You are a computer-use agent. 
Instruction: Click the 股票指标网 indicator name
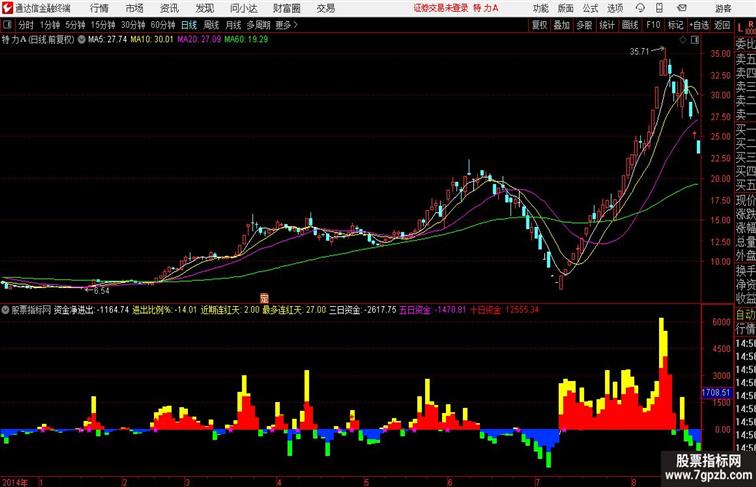31,310
